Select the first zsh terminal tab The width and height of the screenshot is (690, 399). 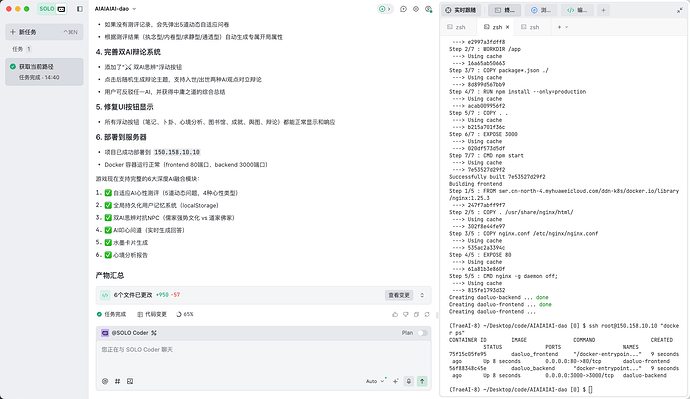(456, 27)
